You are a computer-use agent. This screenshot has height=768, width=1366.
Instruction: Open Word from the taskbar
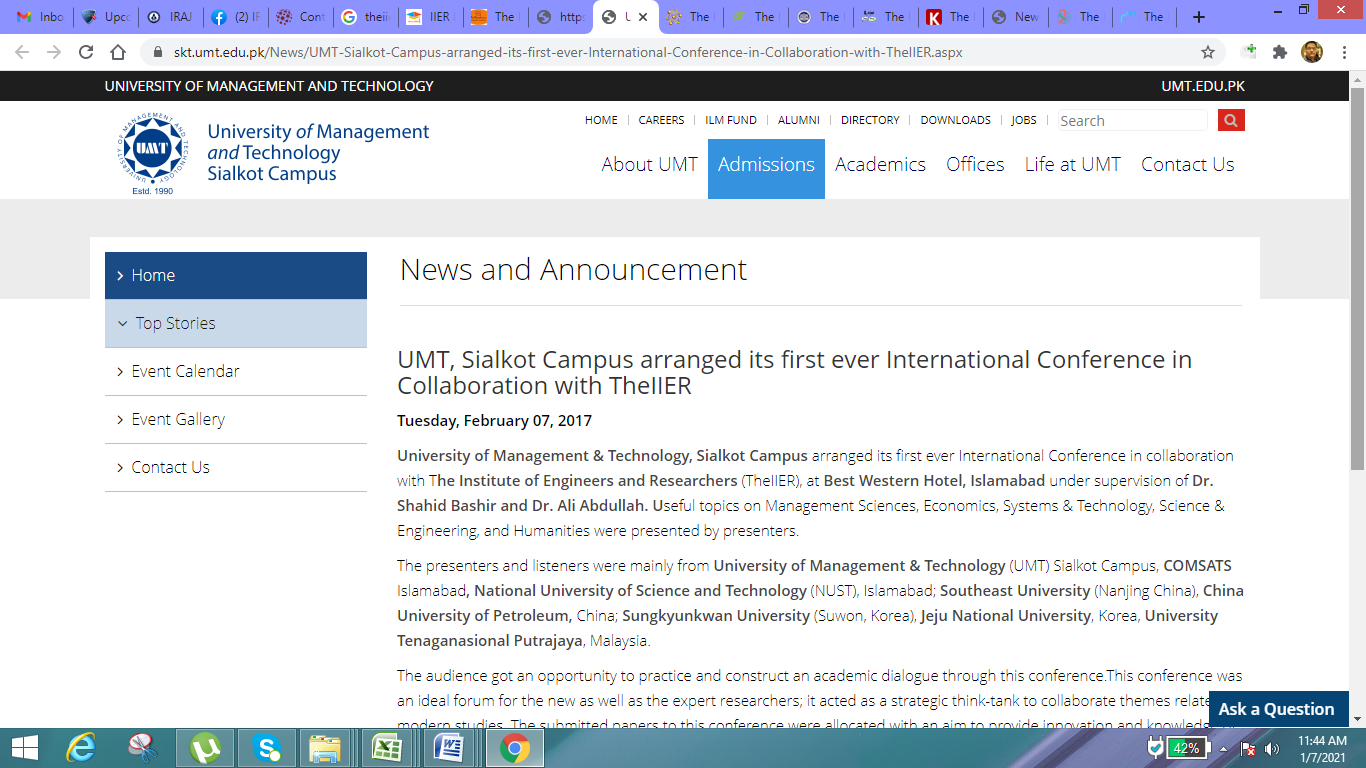(448, 747)
